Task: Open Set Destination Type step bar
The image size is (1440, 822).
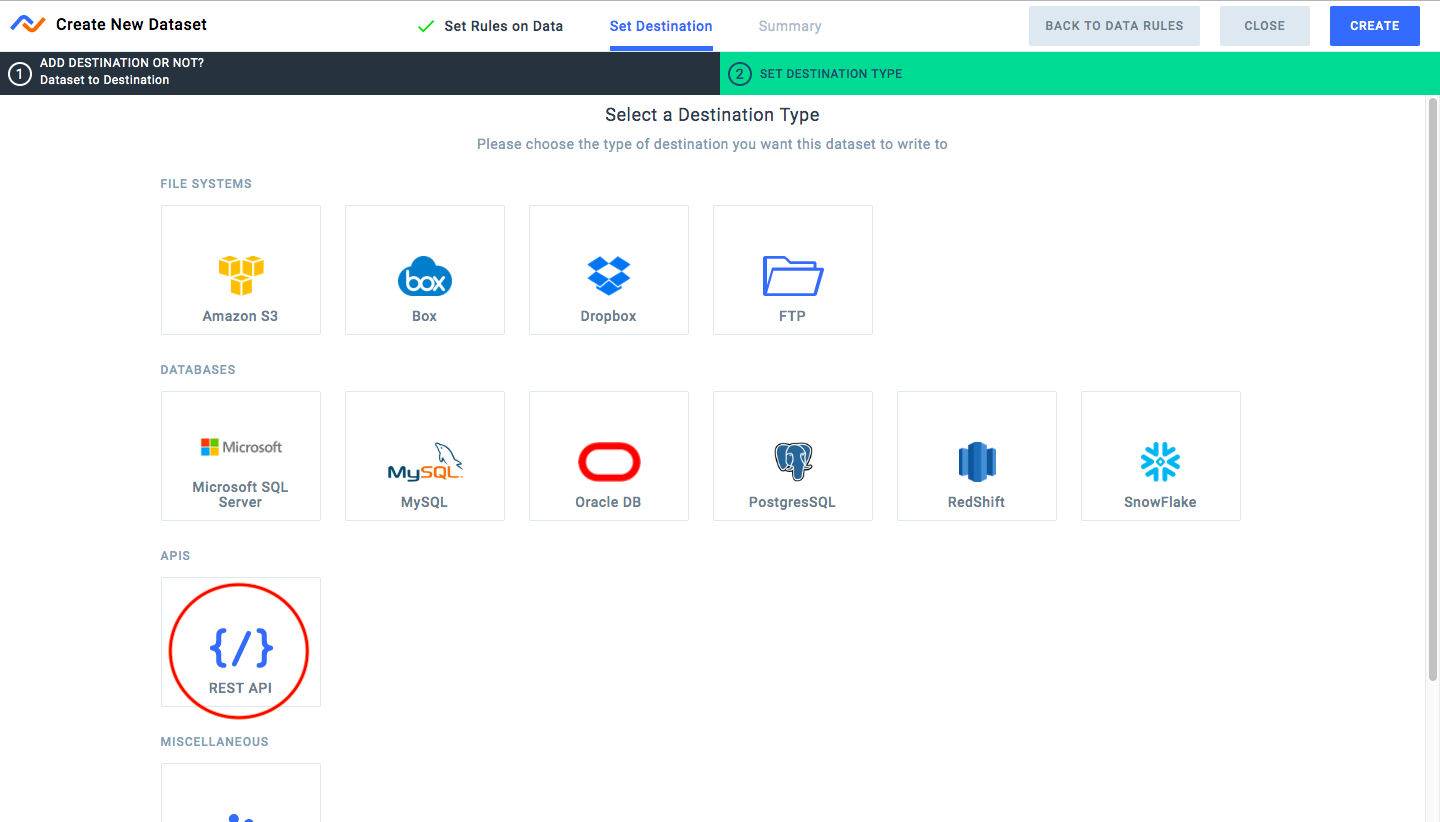Action: pyautogui.click(x=1080, y=73)
